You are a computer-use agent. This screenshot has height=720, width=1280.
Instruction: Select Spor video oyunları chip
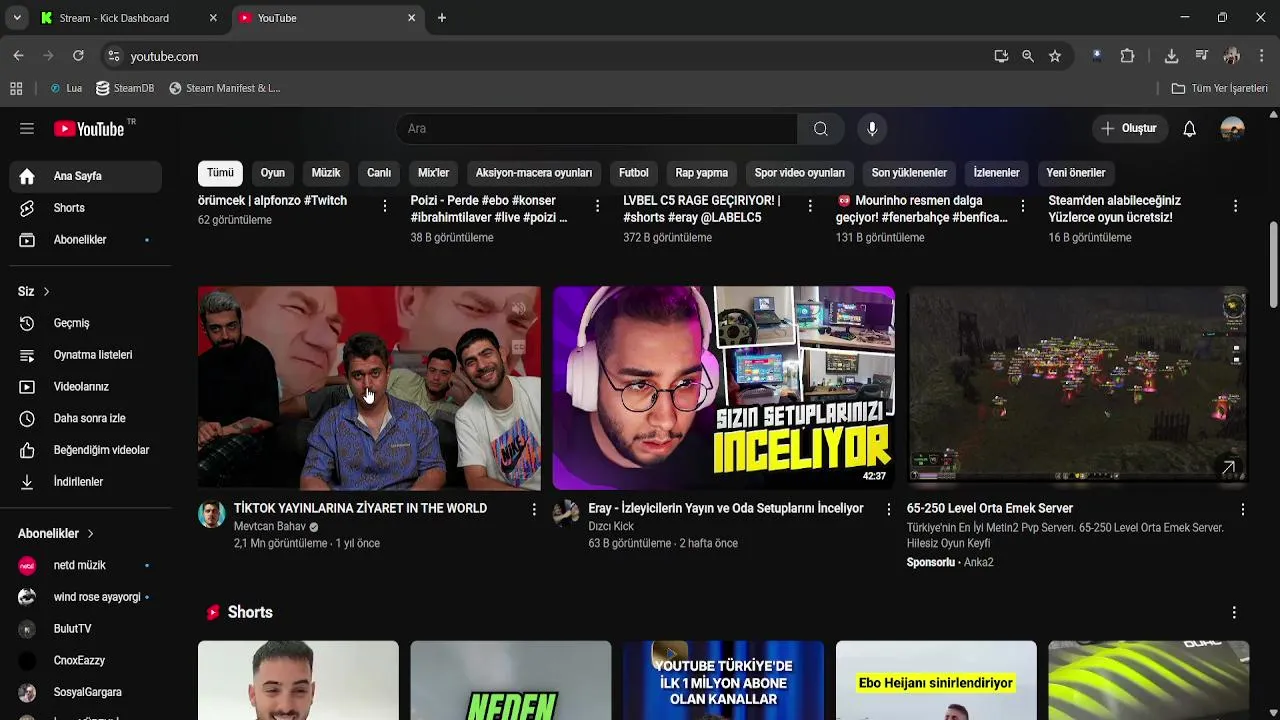tap(800, 173)
